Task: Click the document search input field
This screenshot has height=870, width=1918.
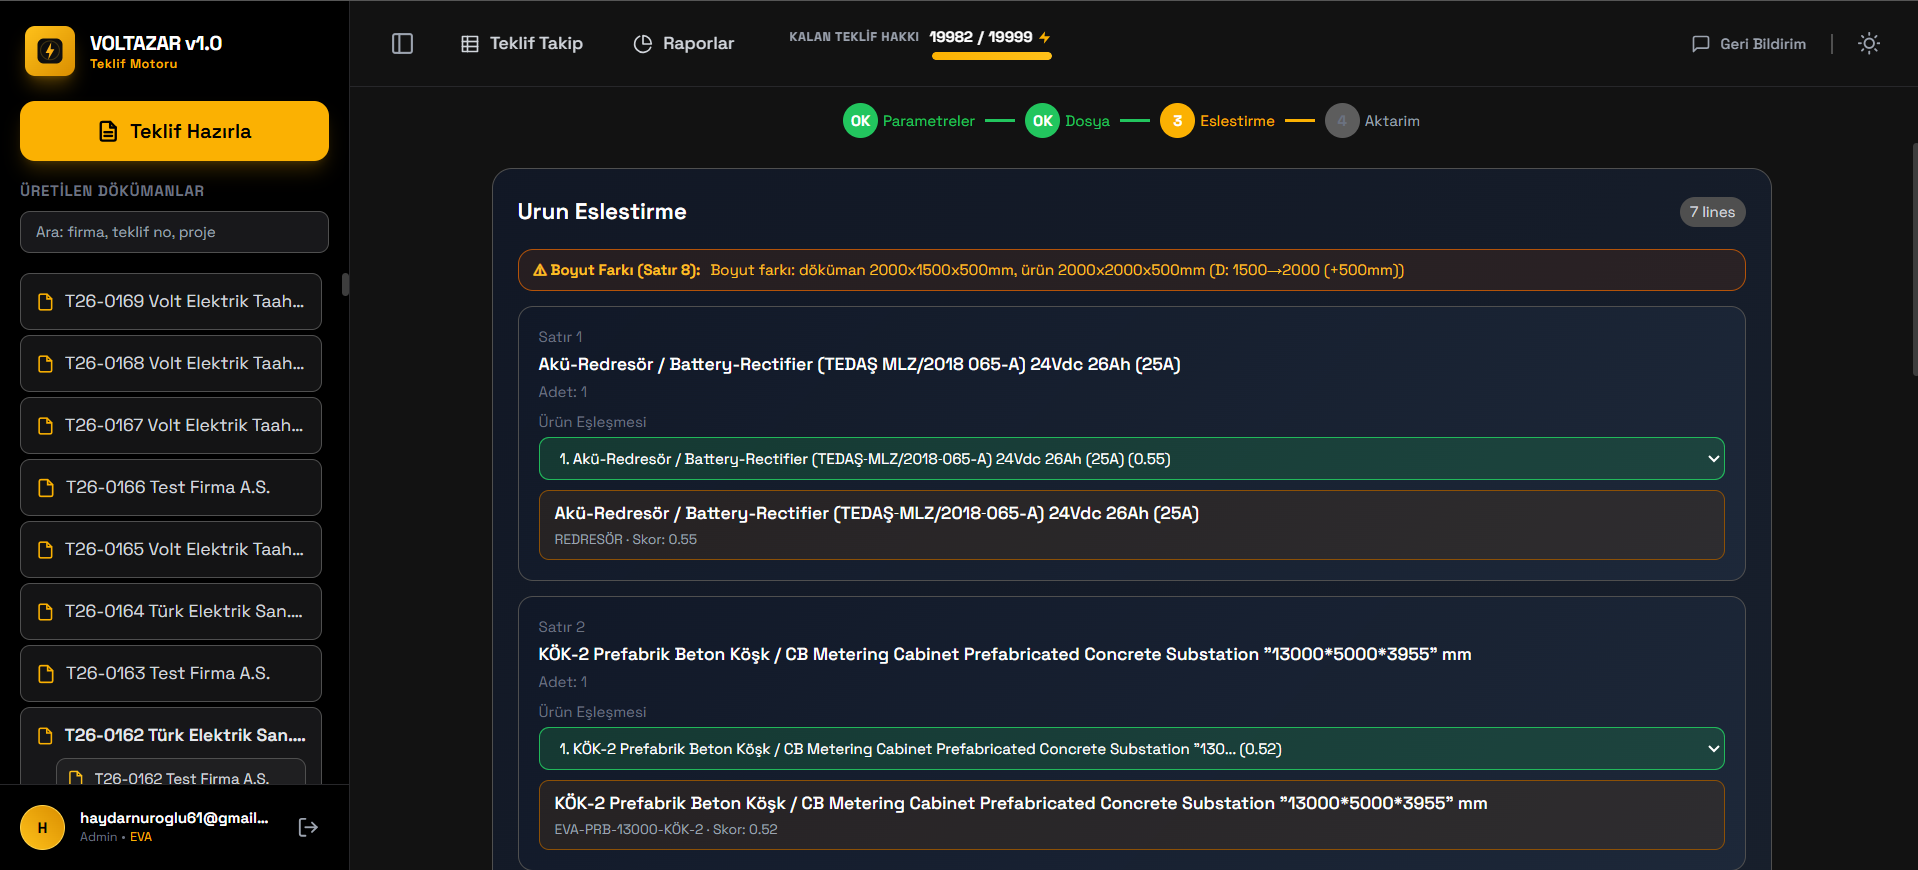Action: [x=174, y=232]
